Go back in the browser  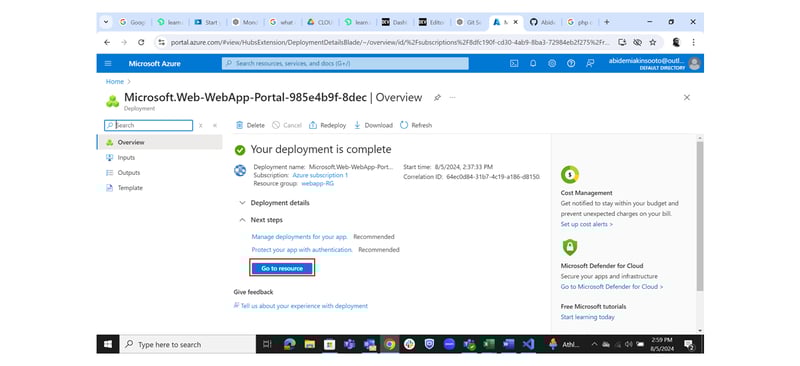click(x=107, y=42)
